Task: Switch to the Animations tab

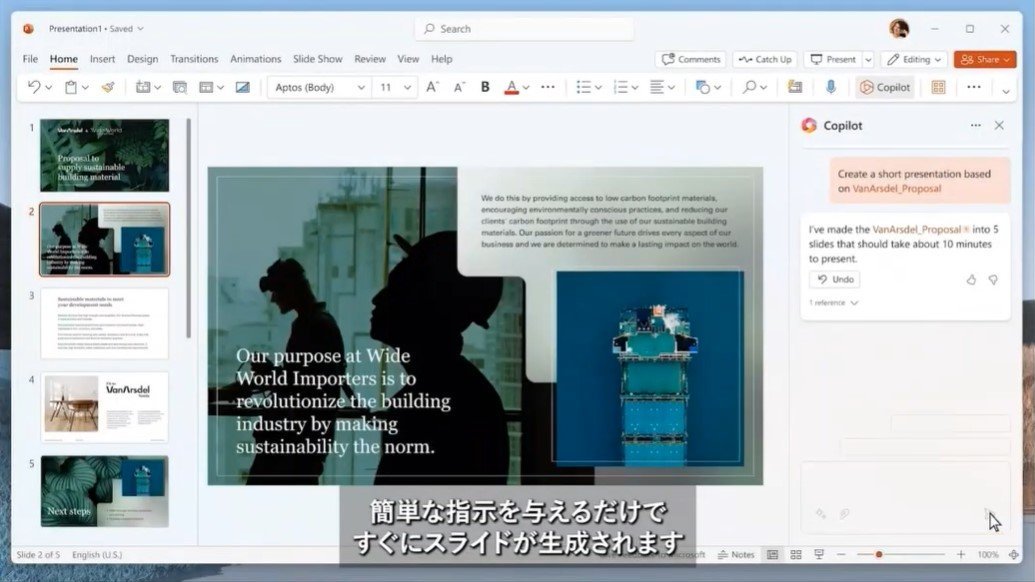Action: [255, 59]
